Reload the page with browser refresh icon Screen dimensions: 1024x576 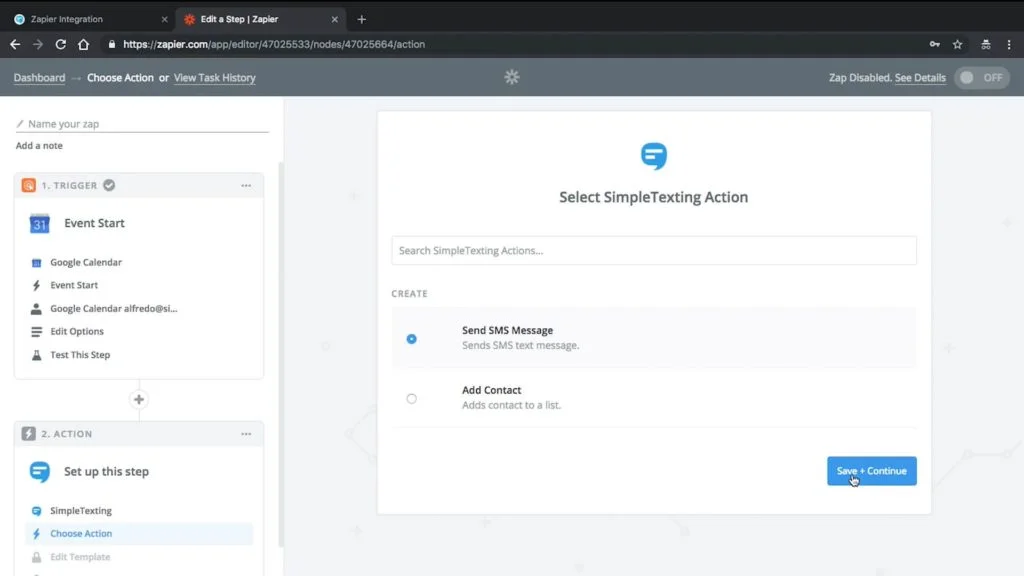point(61,44)
